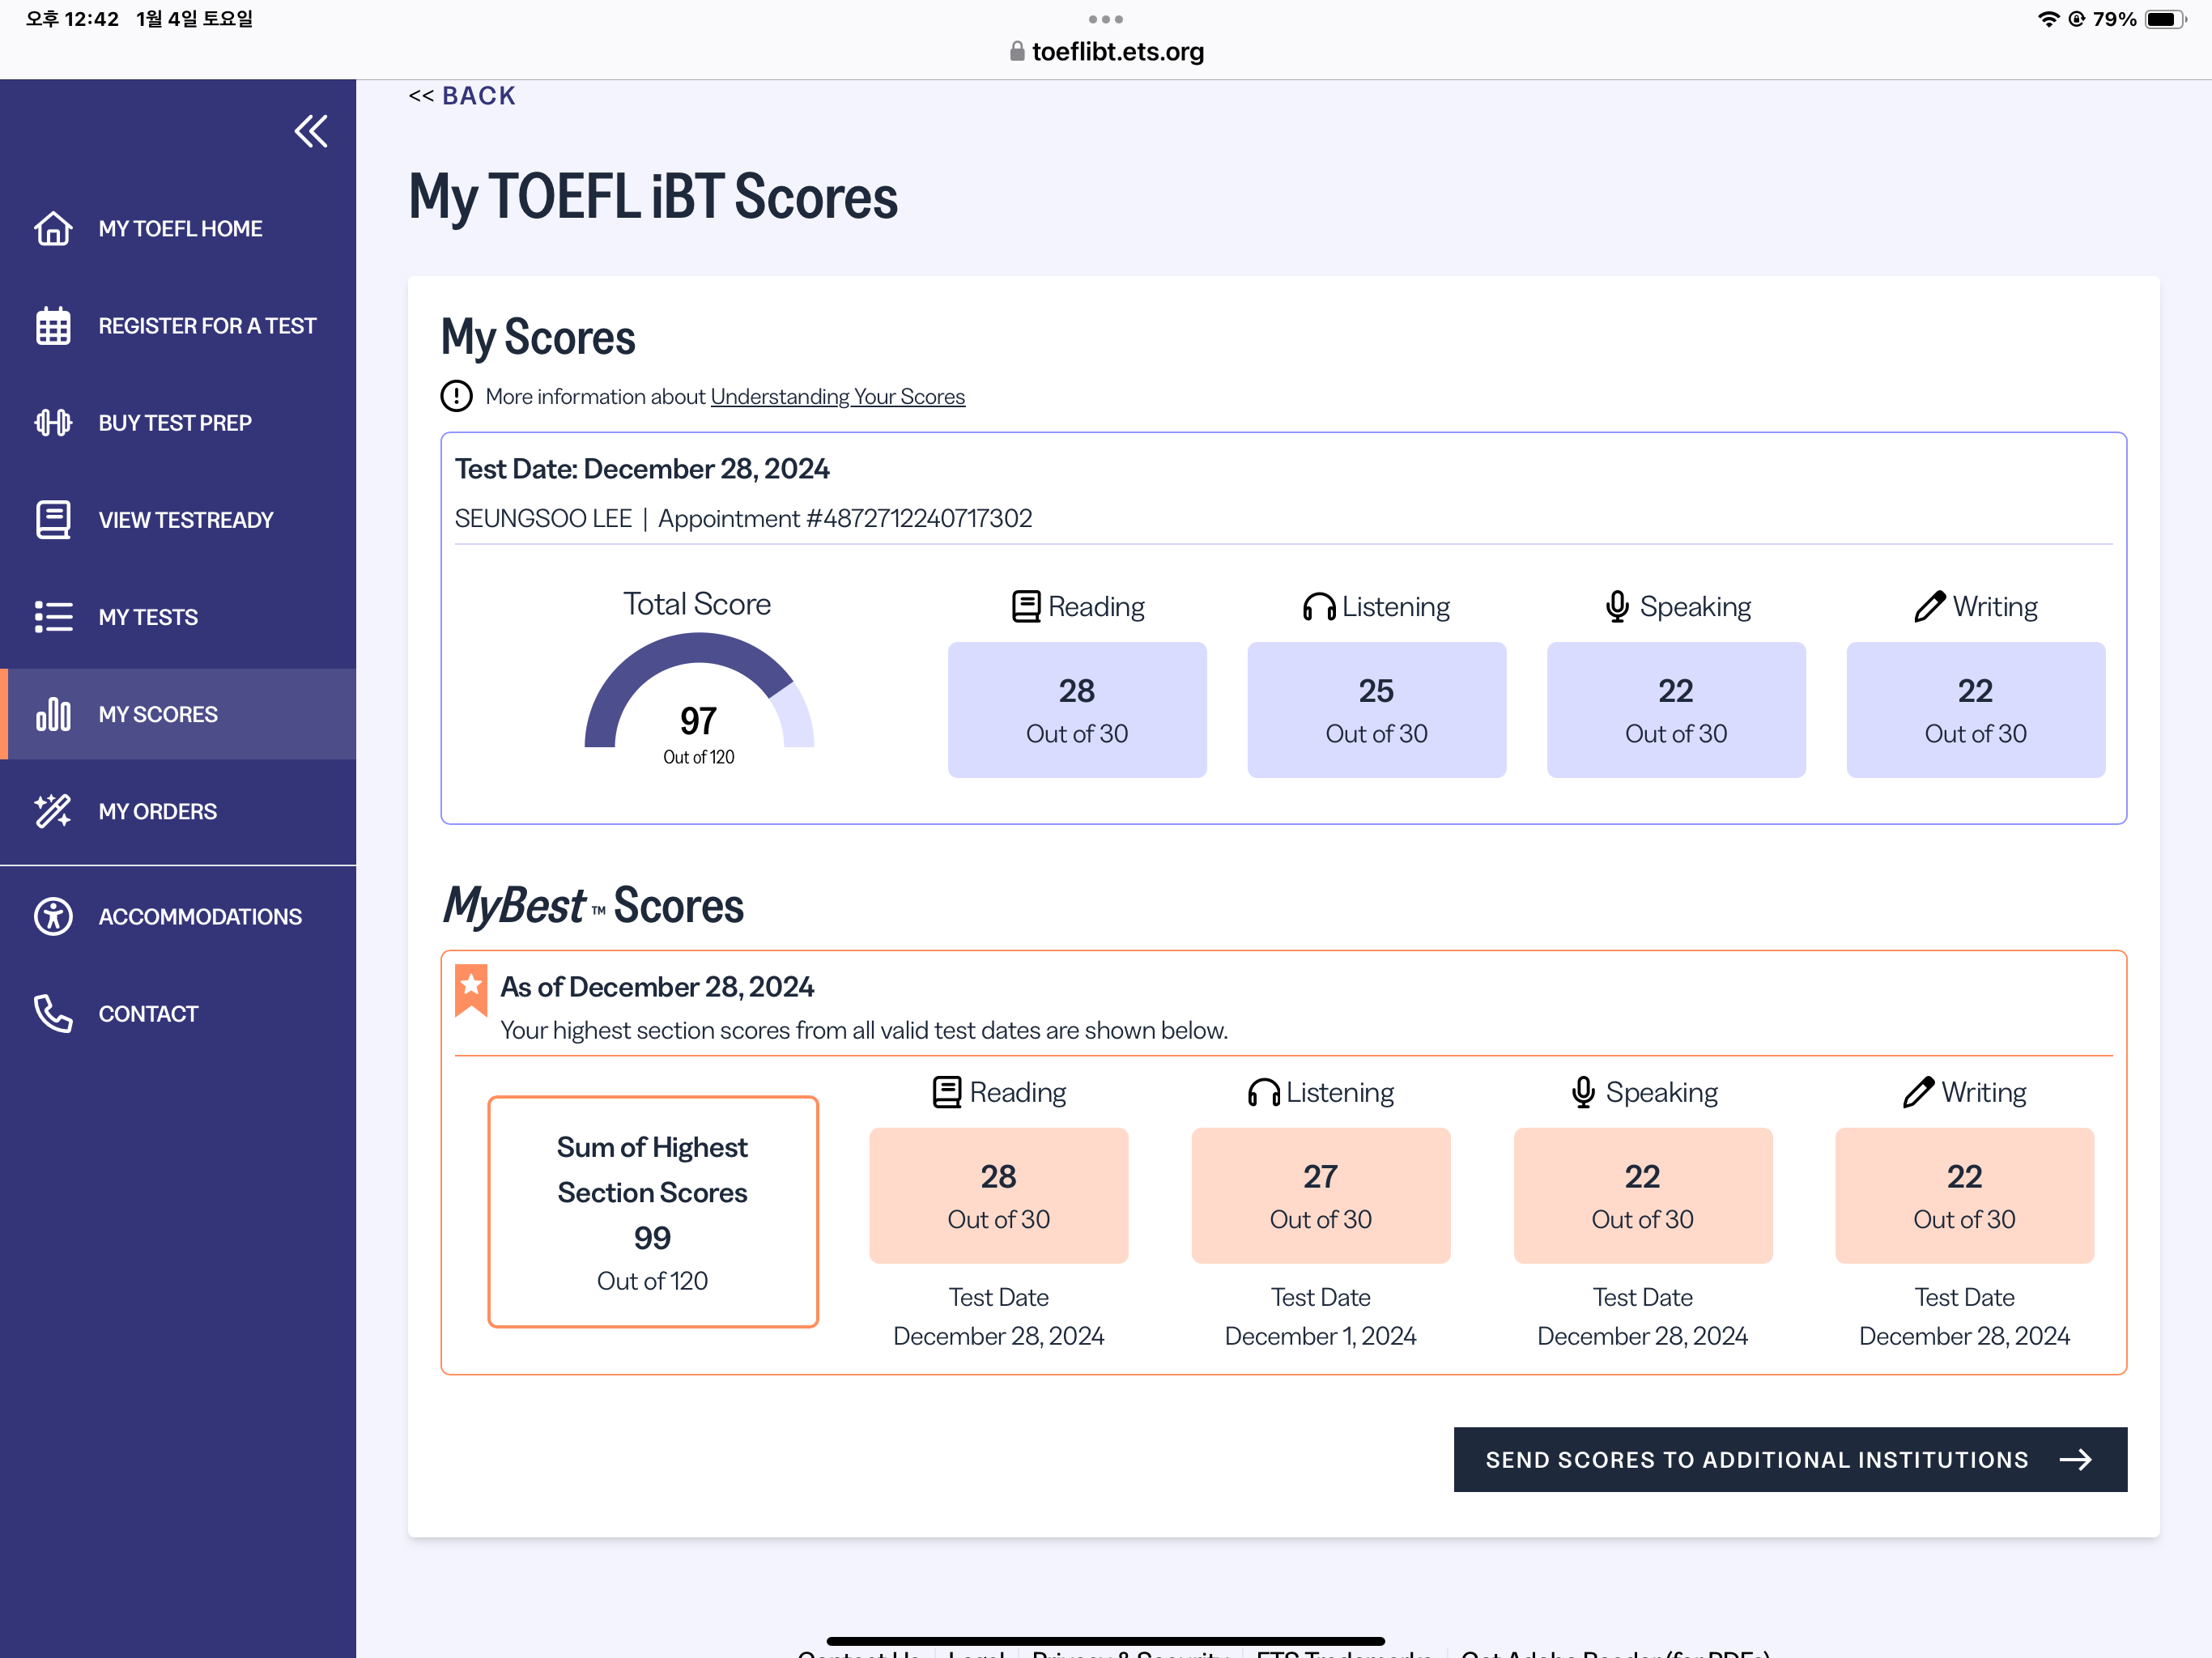Collapse the sidebar with double chevron icon
2212x1658 pixels.
(311, 131)
